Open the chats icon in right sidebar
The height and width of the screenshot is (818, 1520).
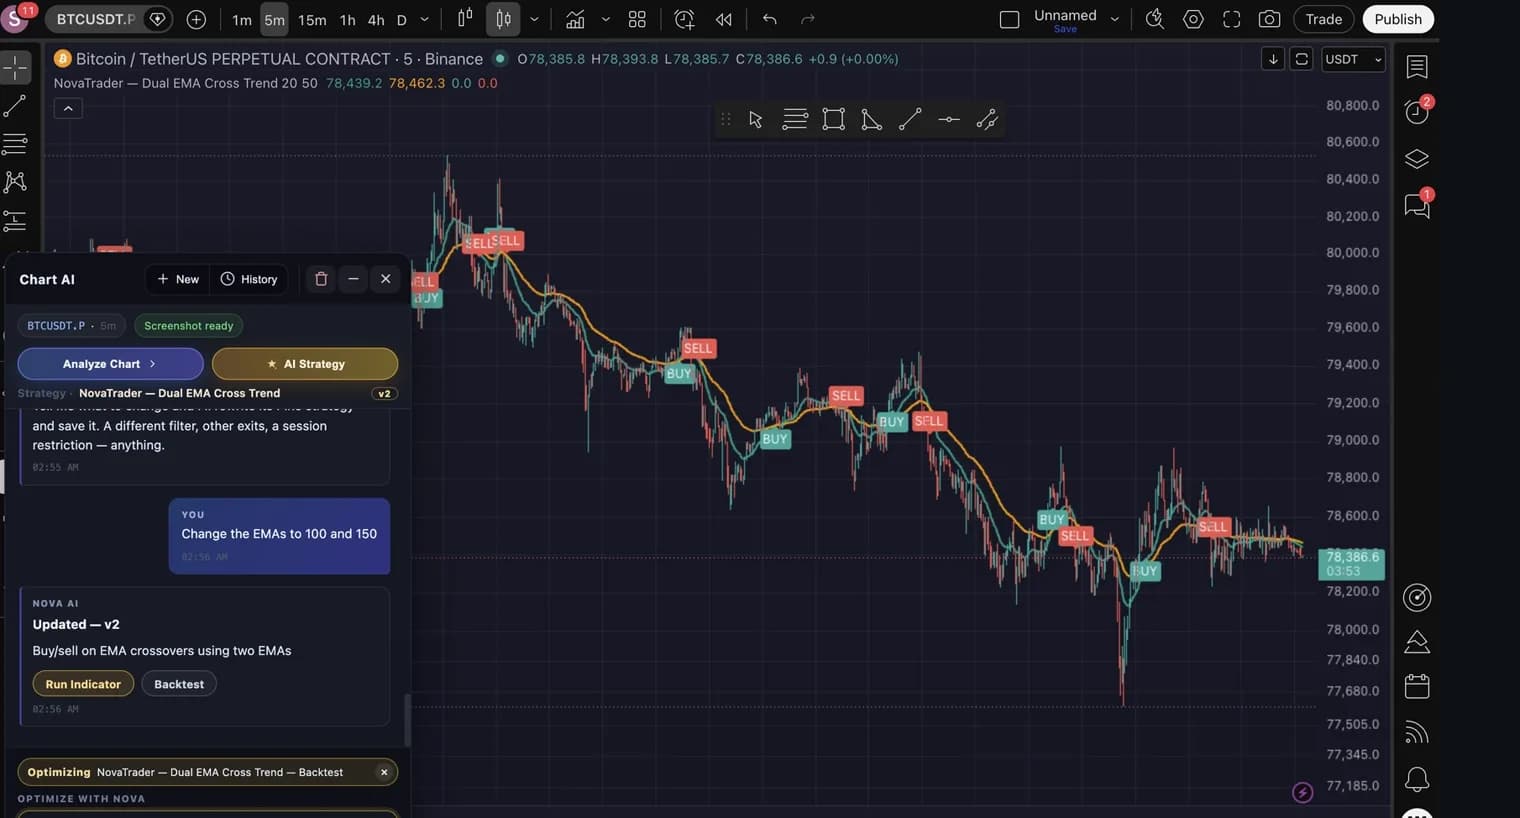coord(1417,205)
